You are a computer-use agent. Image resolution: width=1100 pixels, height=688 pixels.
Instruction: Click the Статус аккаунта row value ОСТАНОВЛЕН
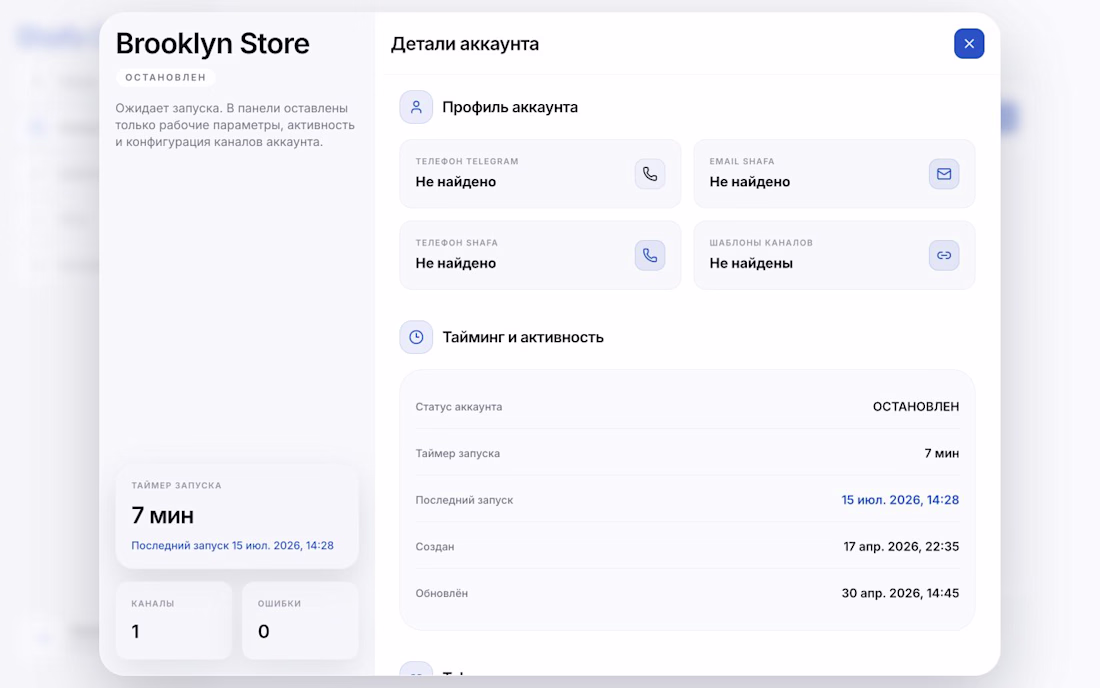pyautogui.click(x=915, y=407)
